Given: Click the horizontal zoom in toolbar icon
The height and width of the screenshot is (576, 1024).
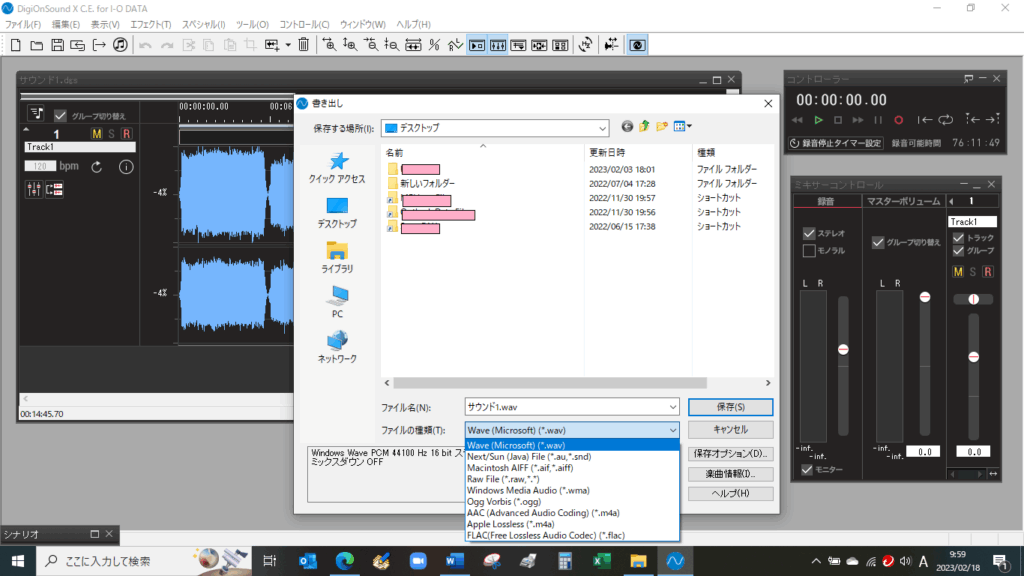Looking at the screenshot, I should (x=329, y=45).
